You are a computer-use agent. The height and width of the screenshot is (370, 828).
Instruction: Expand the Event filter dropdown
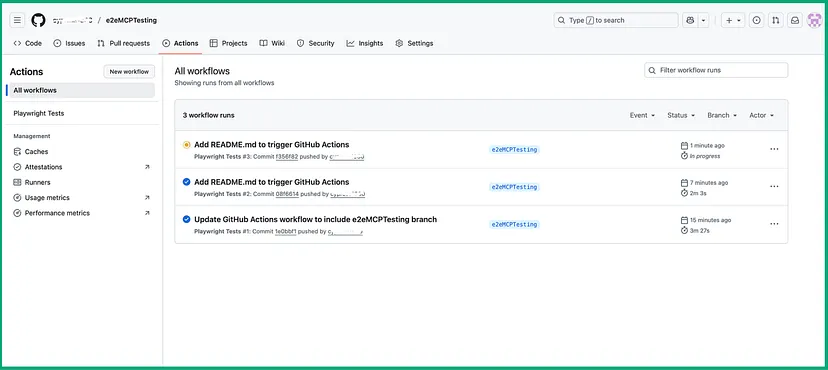click(x=642, y=115)
